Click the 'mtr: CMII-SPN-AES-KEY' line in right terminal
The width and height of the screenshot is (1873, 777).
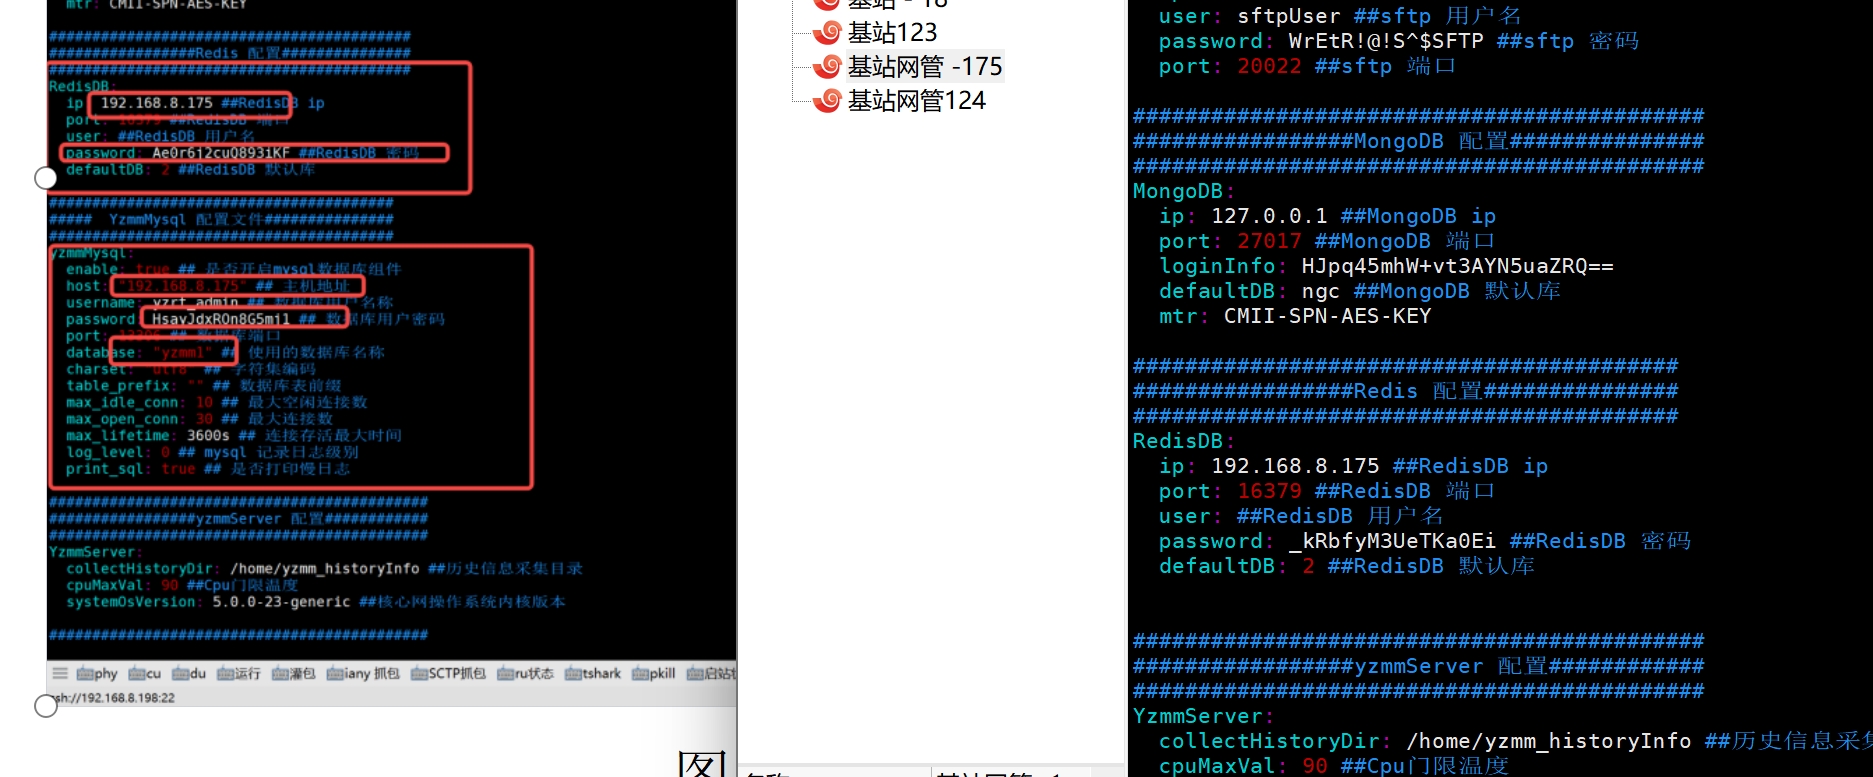(x=1295, y=316)
